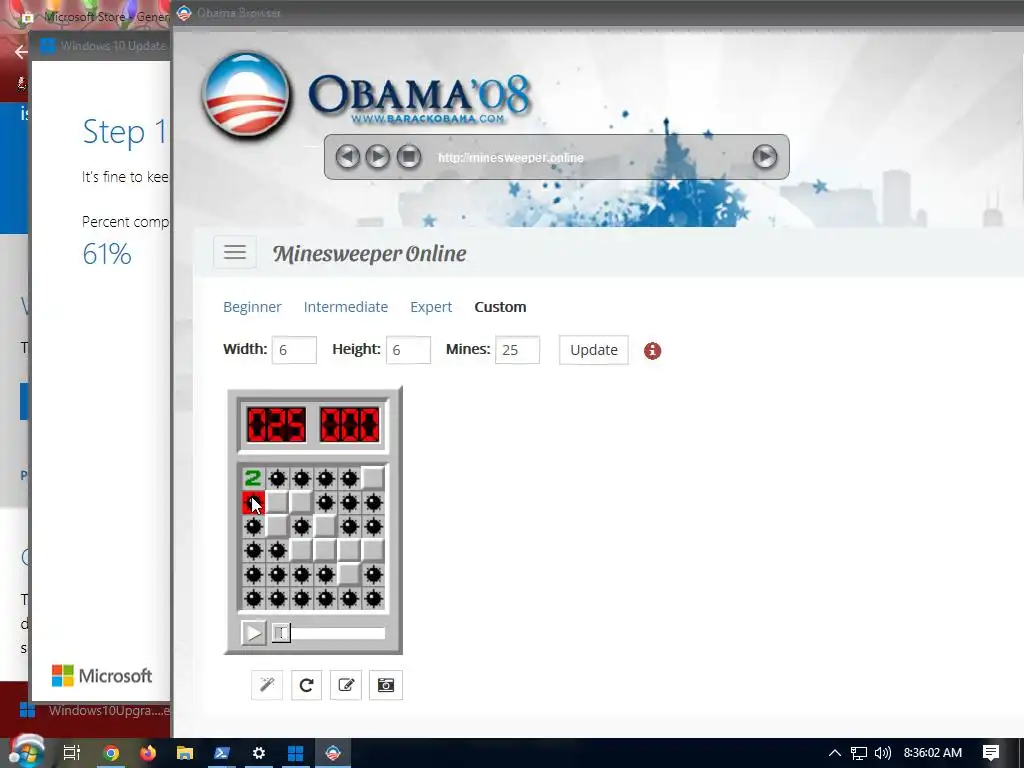
Task: Open File Explorer from the taskbar
Action: click(x=185, y=753)
